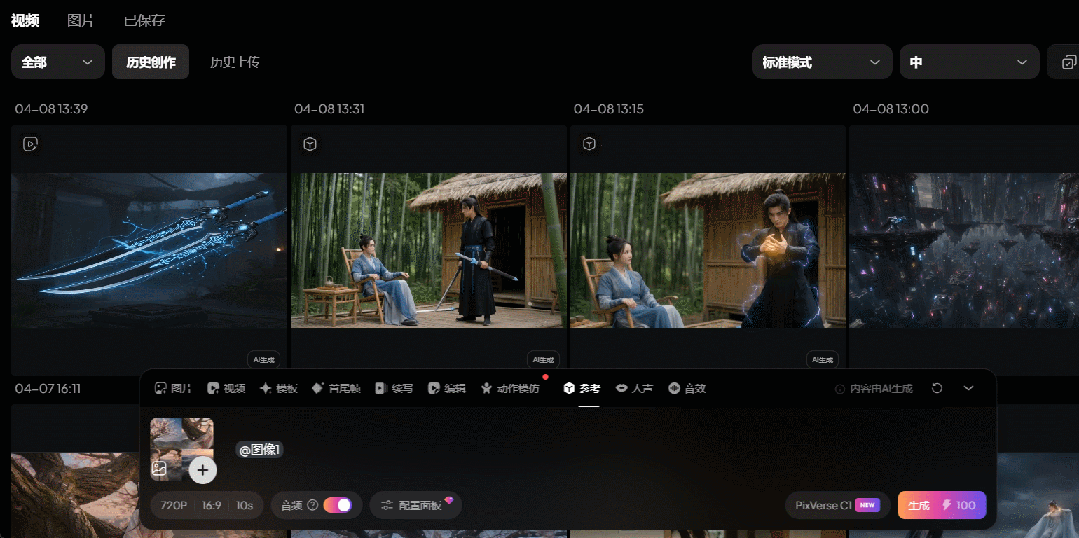Open the glowing blue swords video thumbnail
Image resolution: width=1079 pixels, height=538 pixels.
coord(149,250)
